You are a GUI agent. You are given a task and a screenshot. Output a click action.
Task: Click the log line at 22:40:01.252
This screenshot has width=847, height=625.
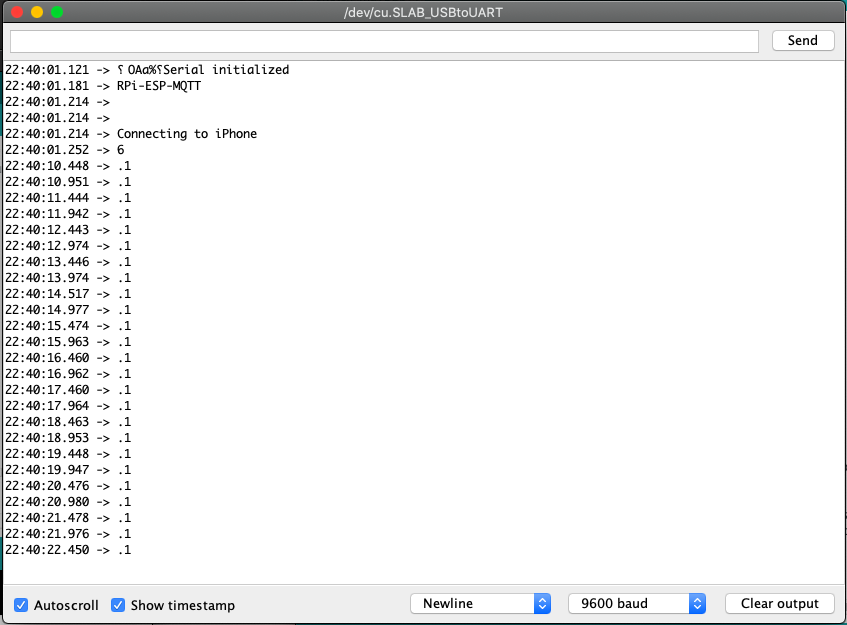[x=64, y=150]
